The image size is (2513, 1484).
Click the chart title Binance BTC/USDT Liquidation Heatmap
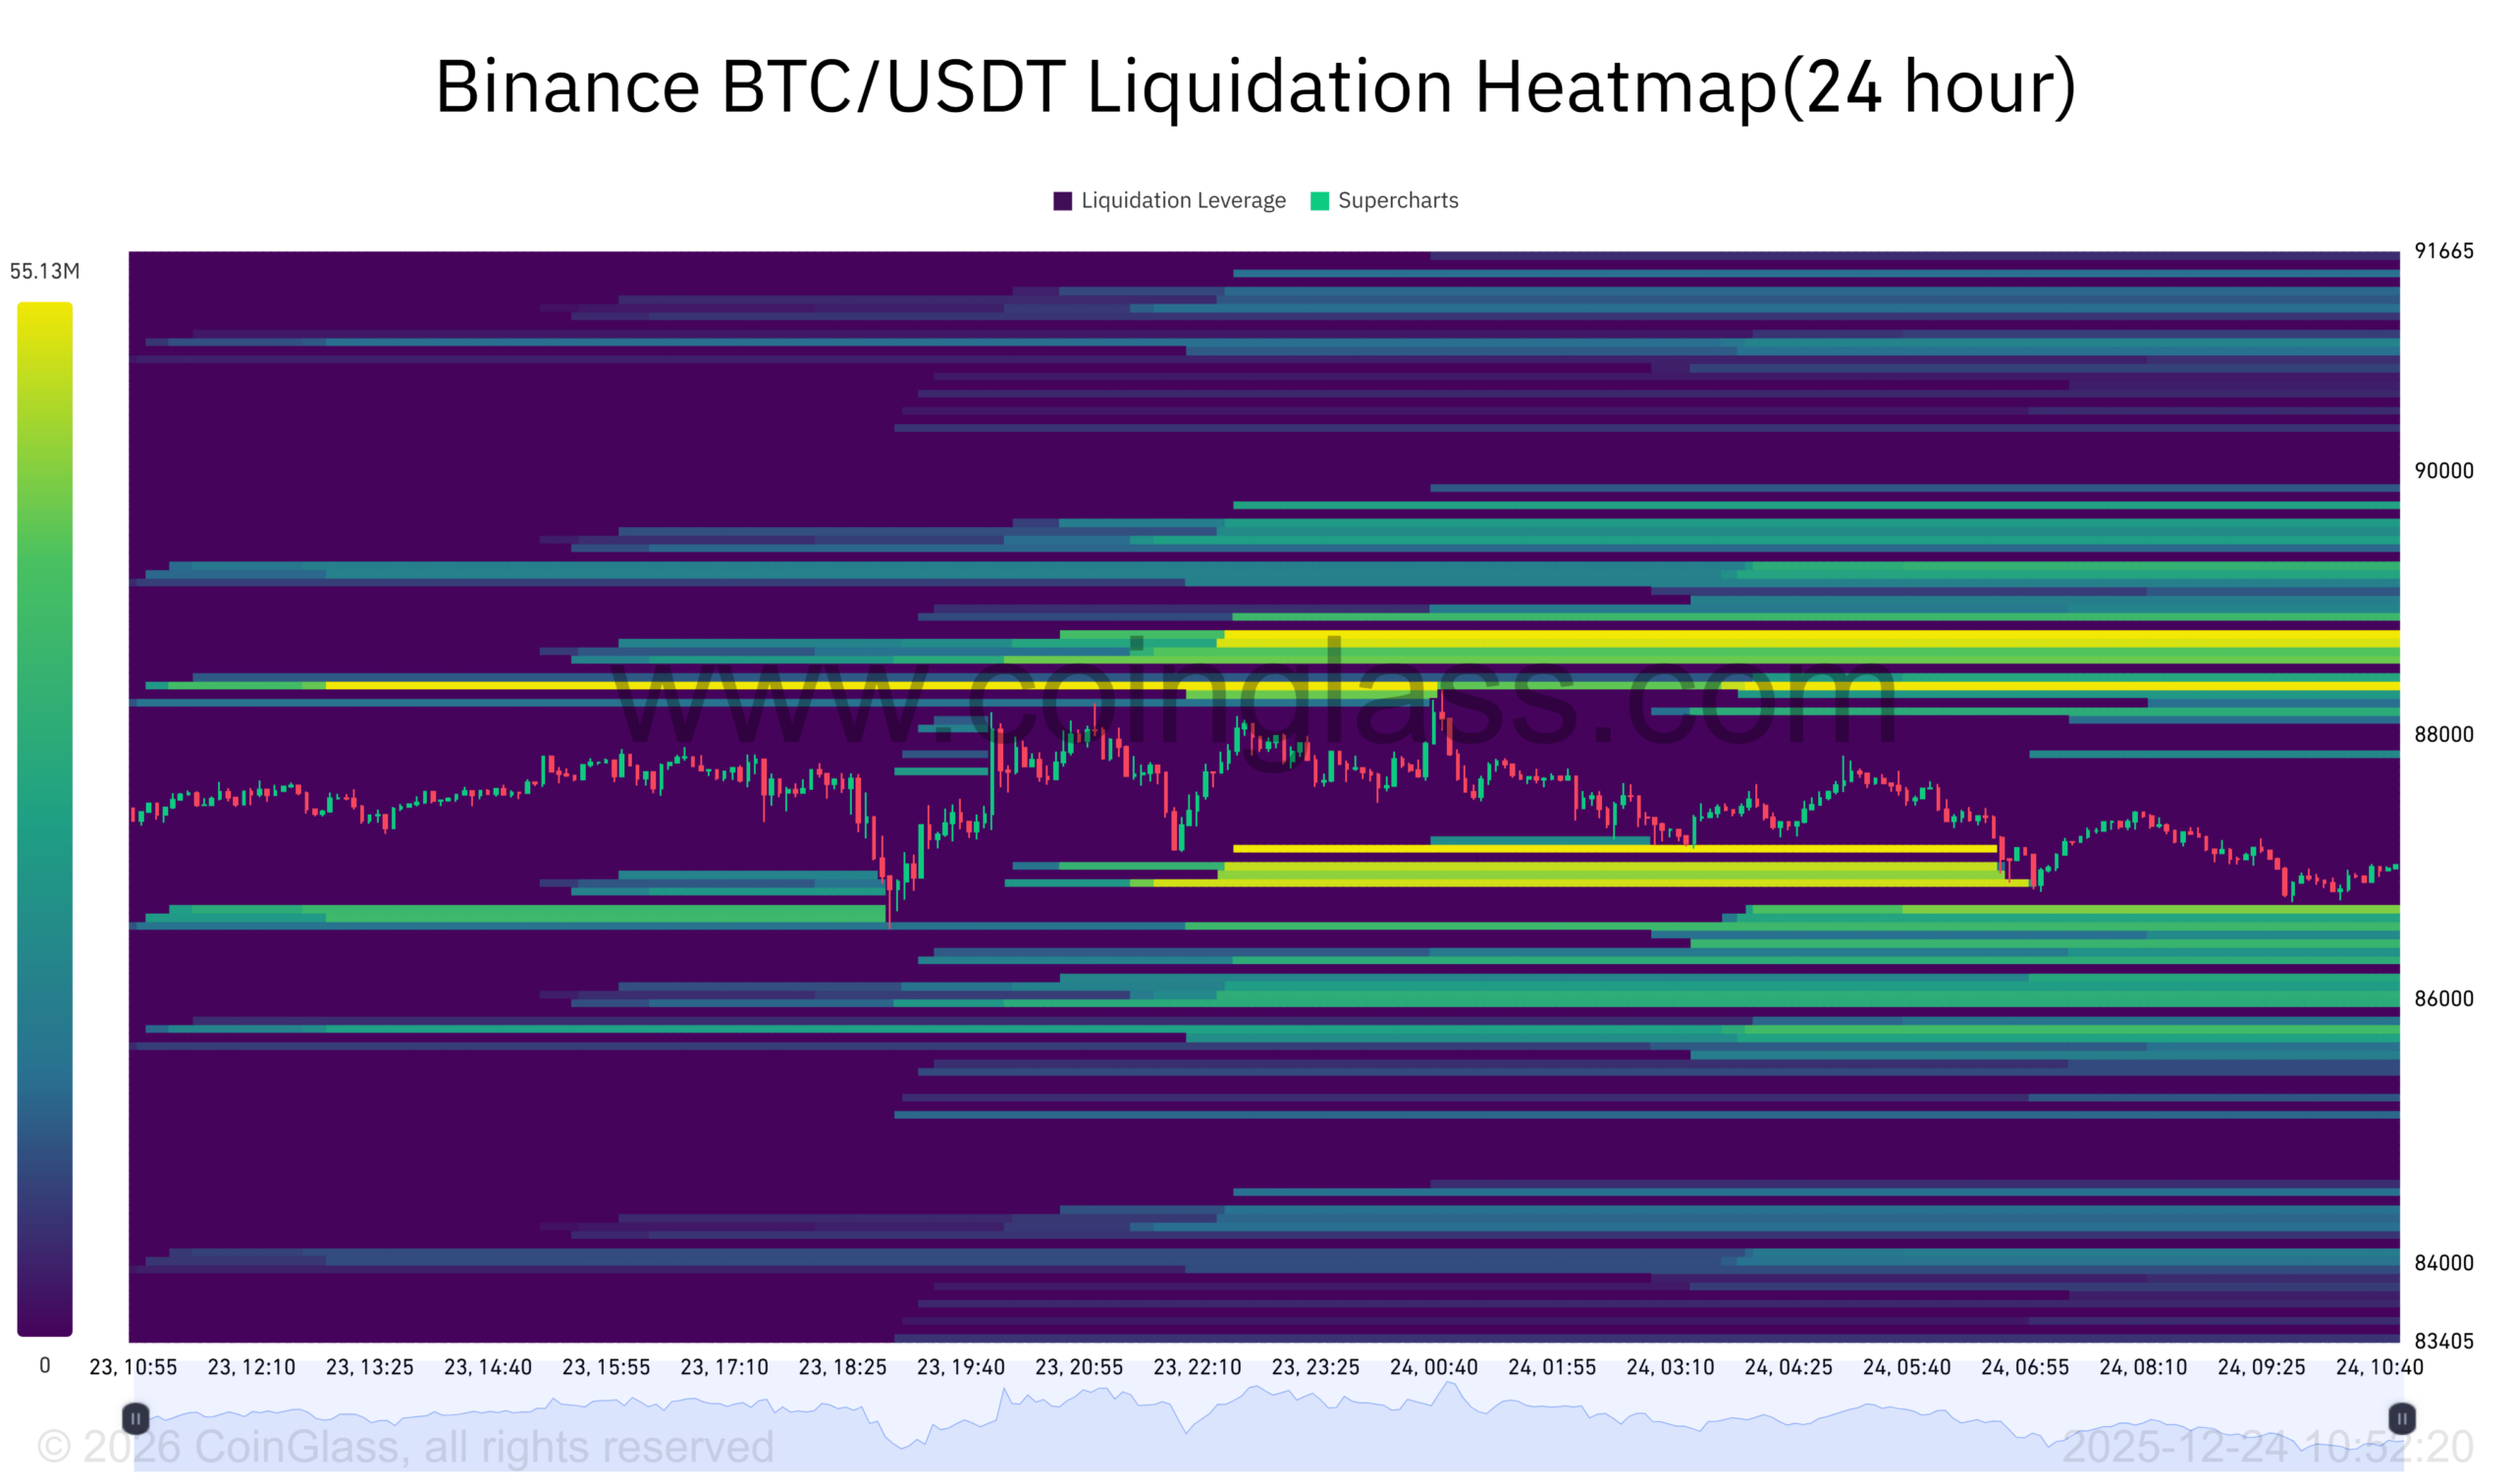tap(1255, 87)
